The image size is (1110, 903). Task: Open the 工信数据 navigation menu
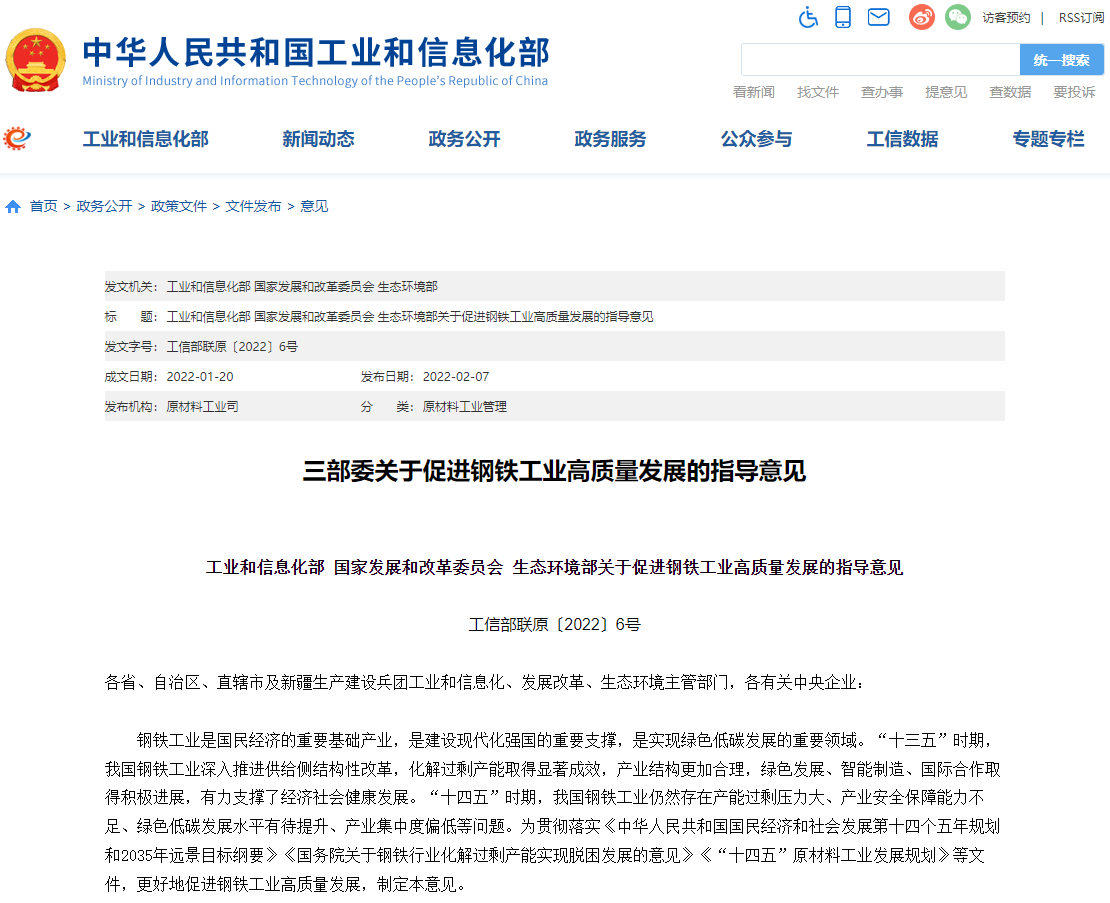click(902, 139)
